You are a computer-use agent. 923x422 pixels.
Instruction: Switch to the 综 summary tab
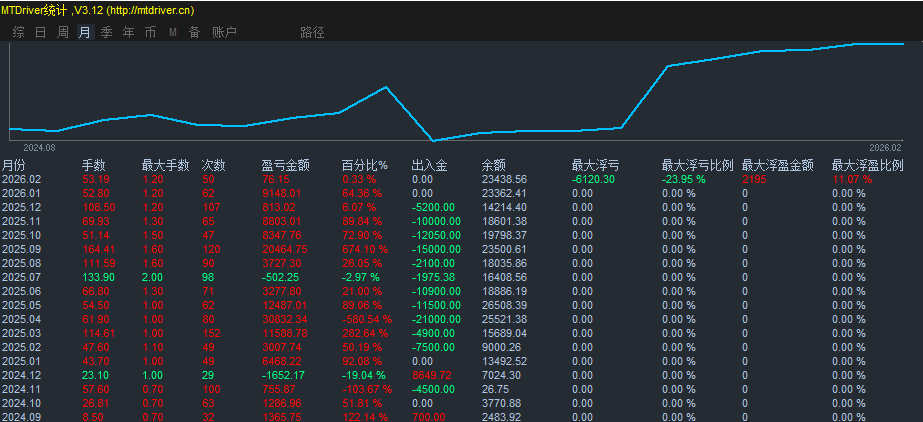18,32
